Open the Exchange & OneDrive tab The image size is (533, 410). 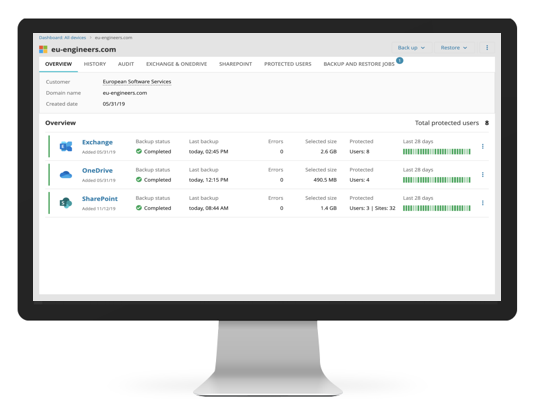click(x=176, y=64)
